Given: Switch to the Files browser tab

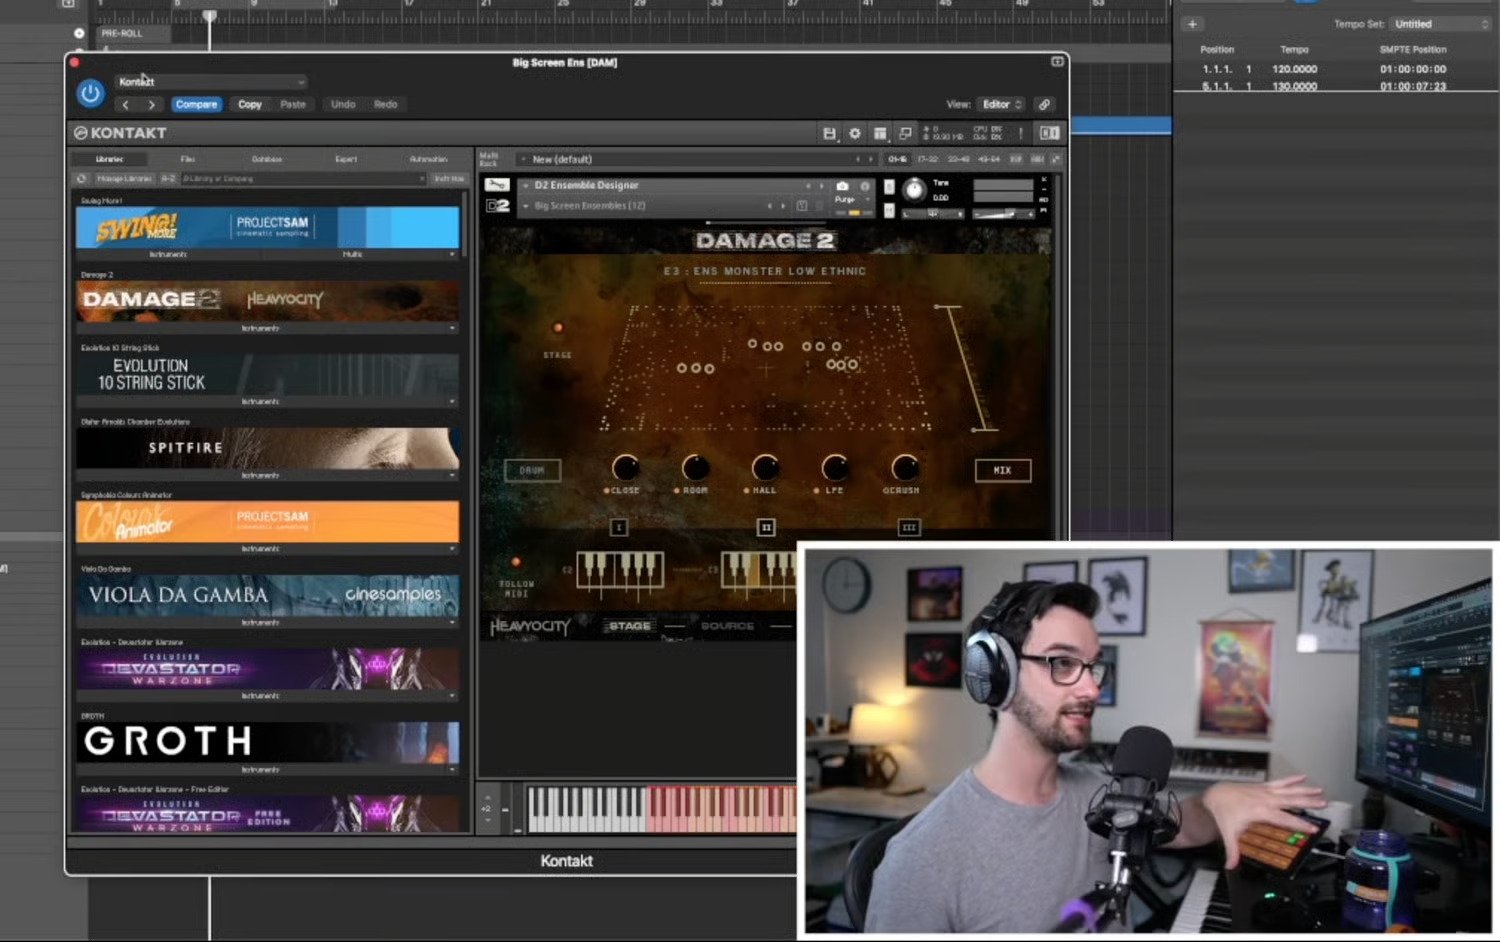Looking at the screenshot, I should click(187, 159).
